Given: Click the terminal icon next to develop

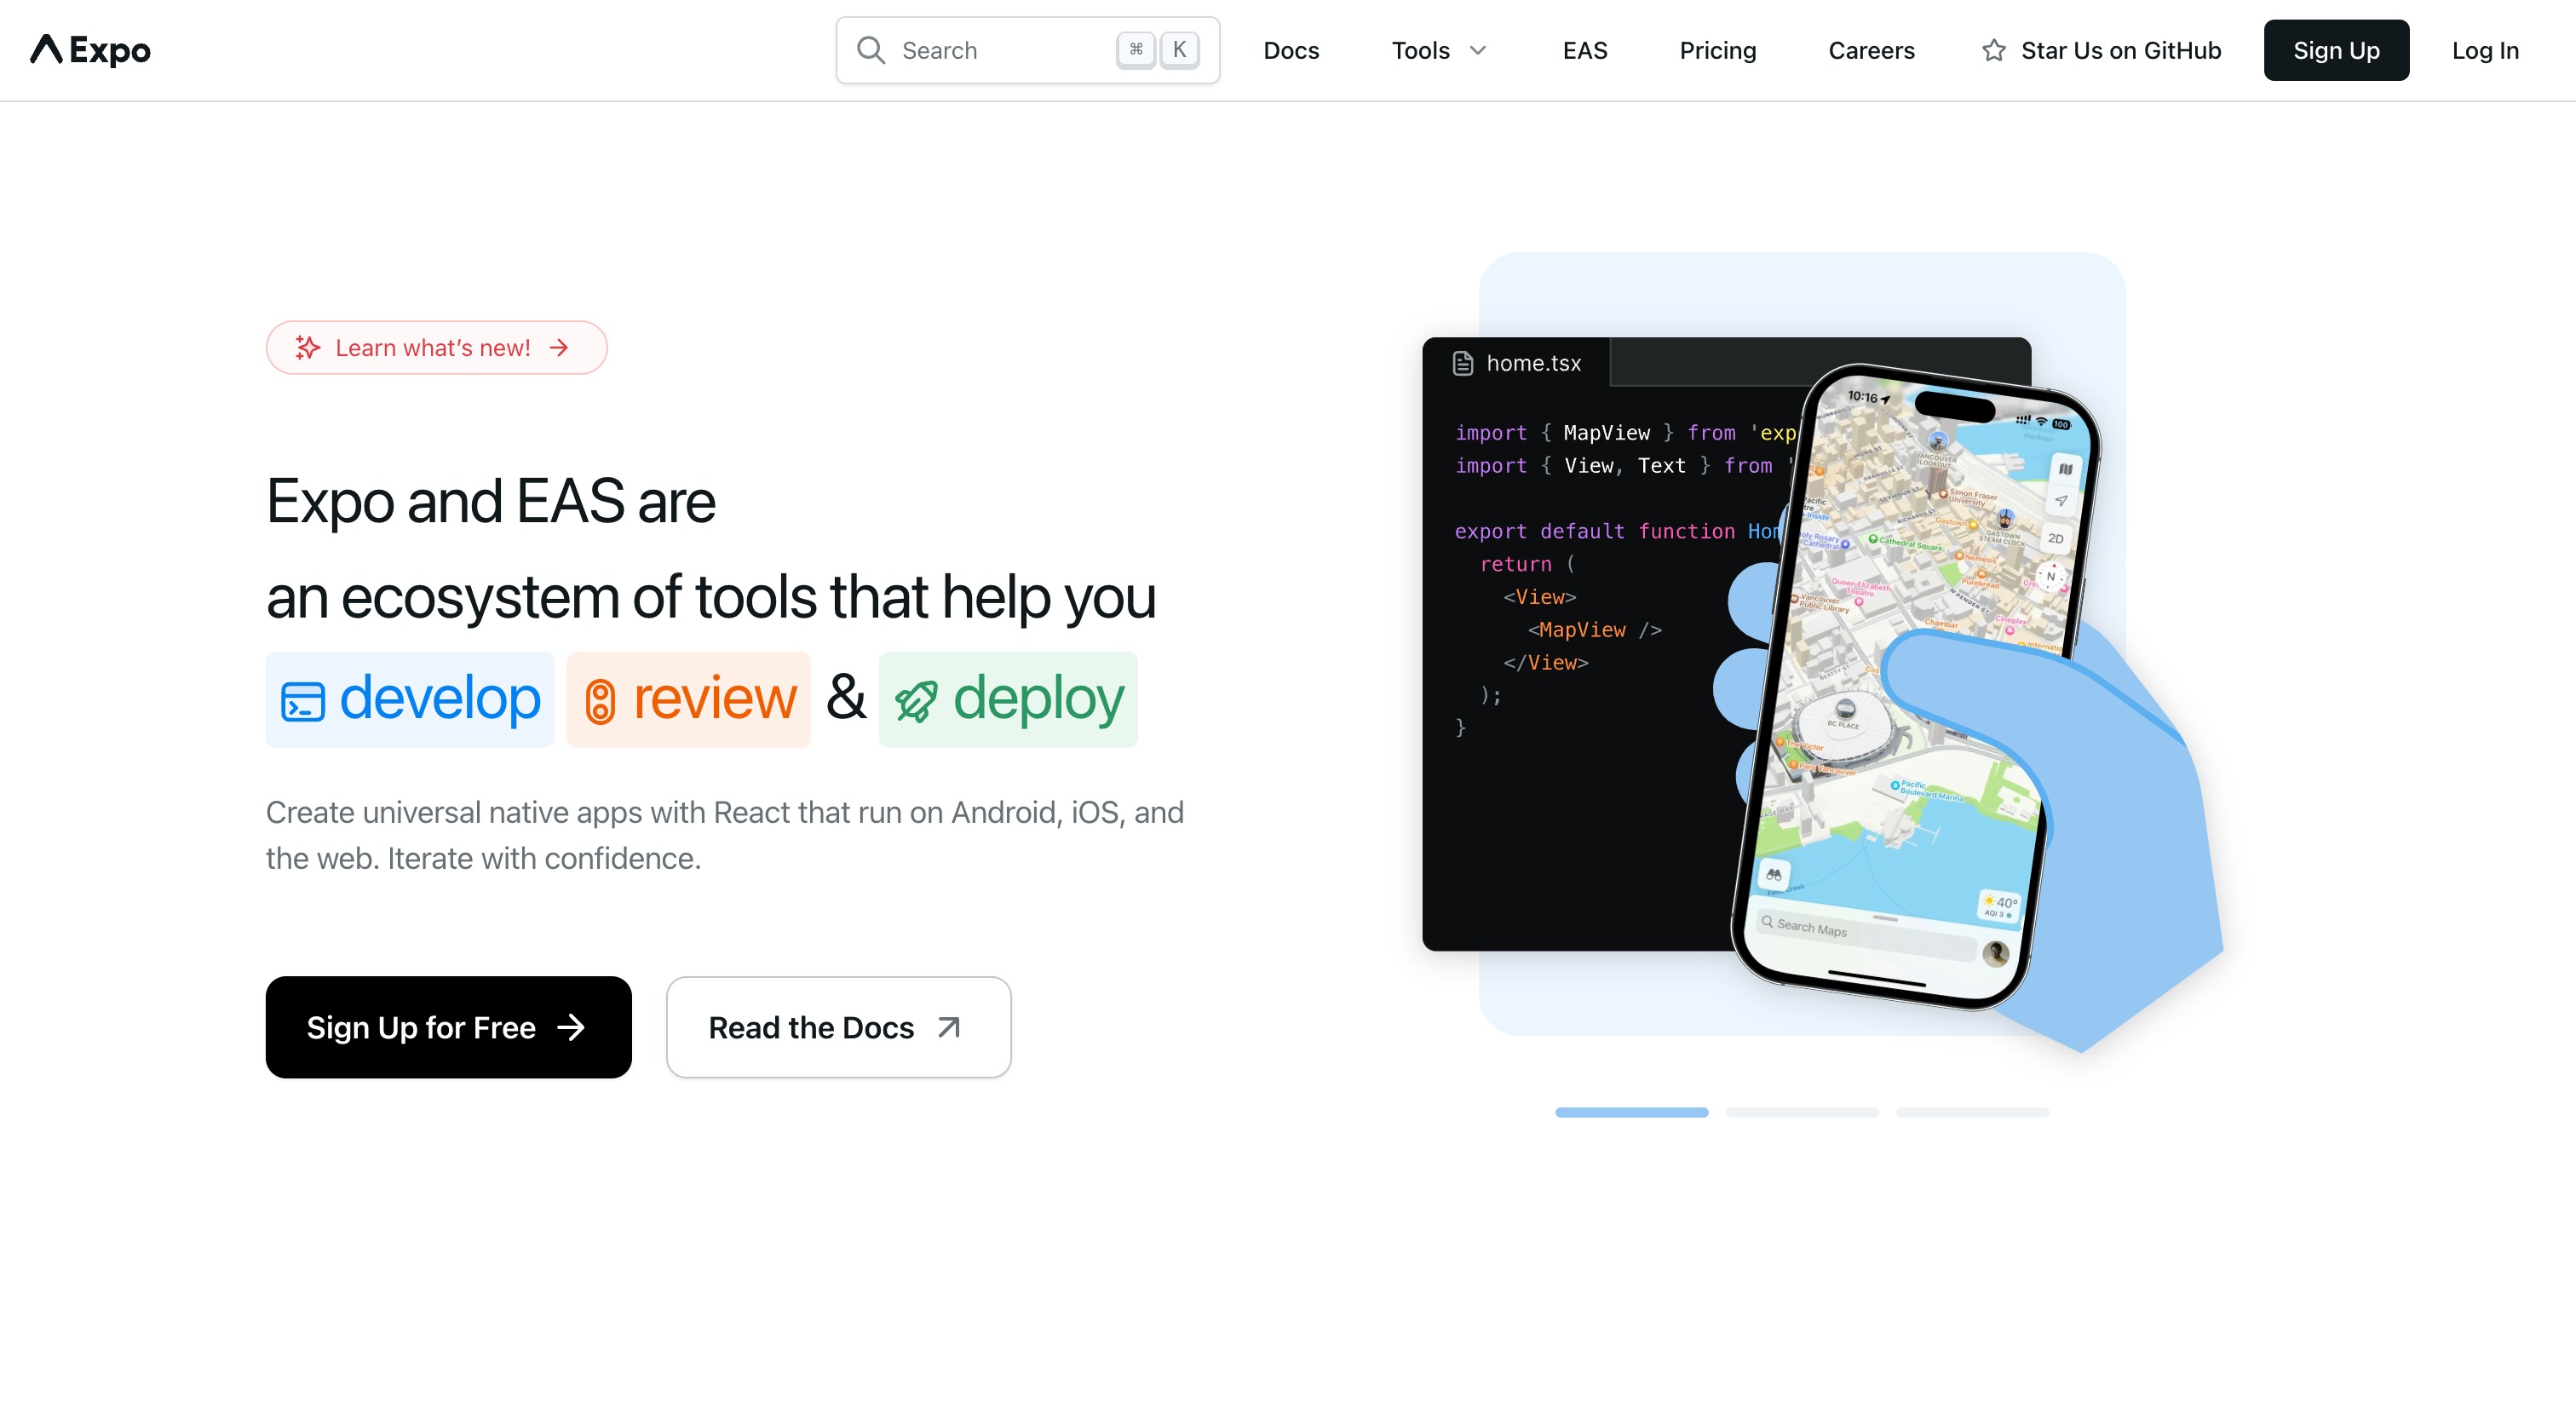Looking at the screenshot, I should coord(302,702).
